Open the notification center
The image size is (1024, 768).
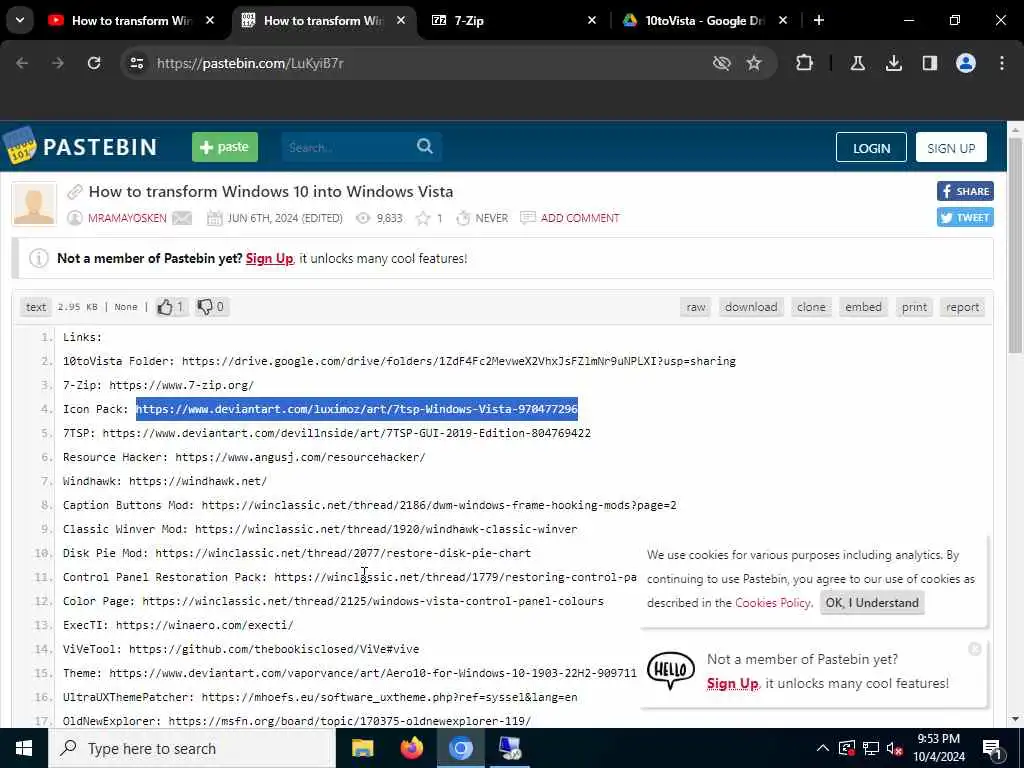[x=993, y=748]
